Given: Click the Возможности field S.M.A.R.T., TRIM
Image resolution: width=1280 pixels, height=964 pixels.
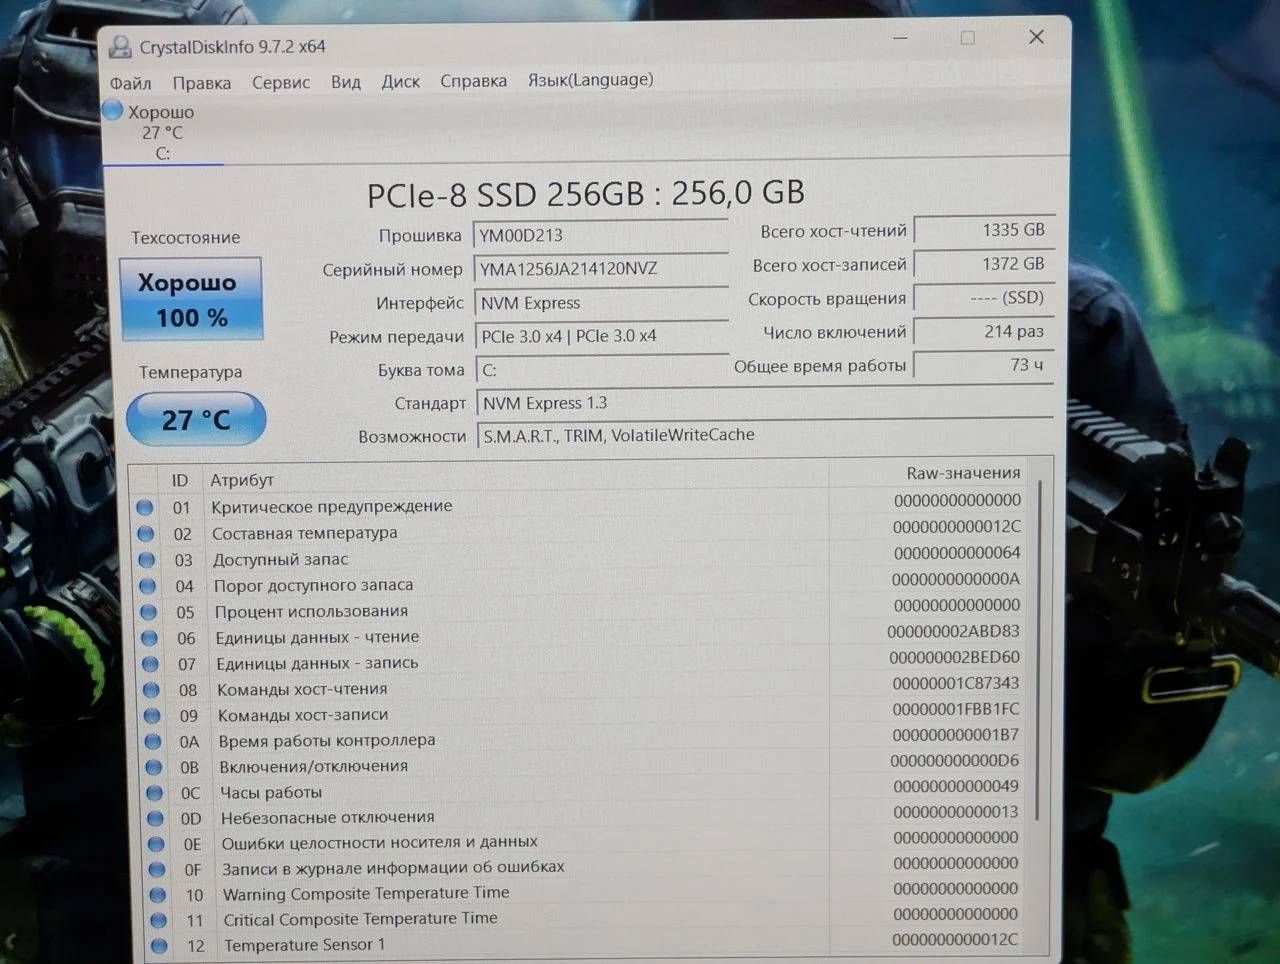Looking at the screenshot, I should click(766, 435).
